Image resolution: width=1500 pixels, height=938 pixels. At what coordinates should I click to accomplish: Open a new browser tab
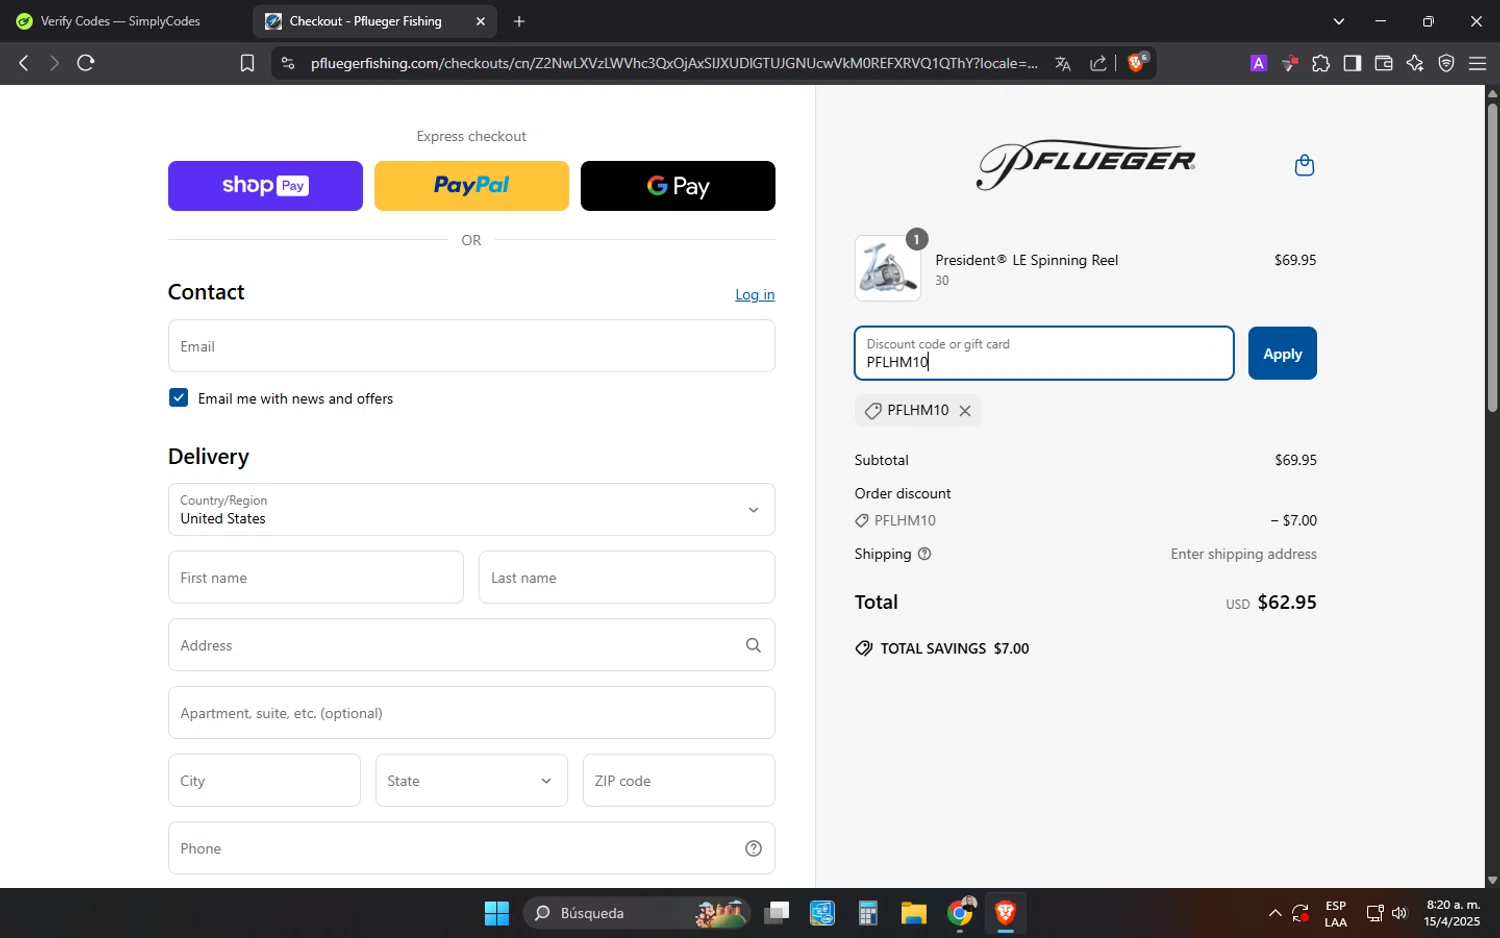pyautogui.click(x=519, y=21)
